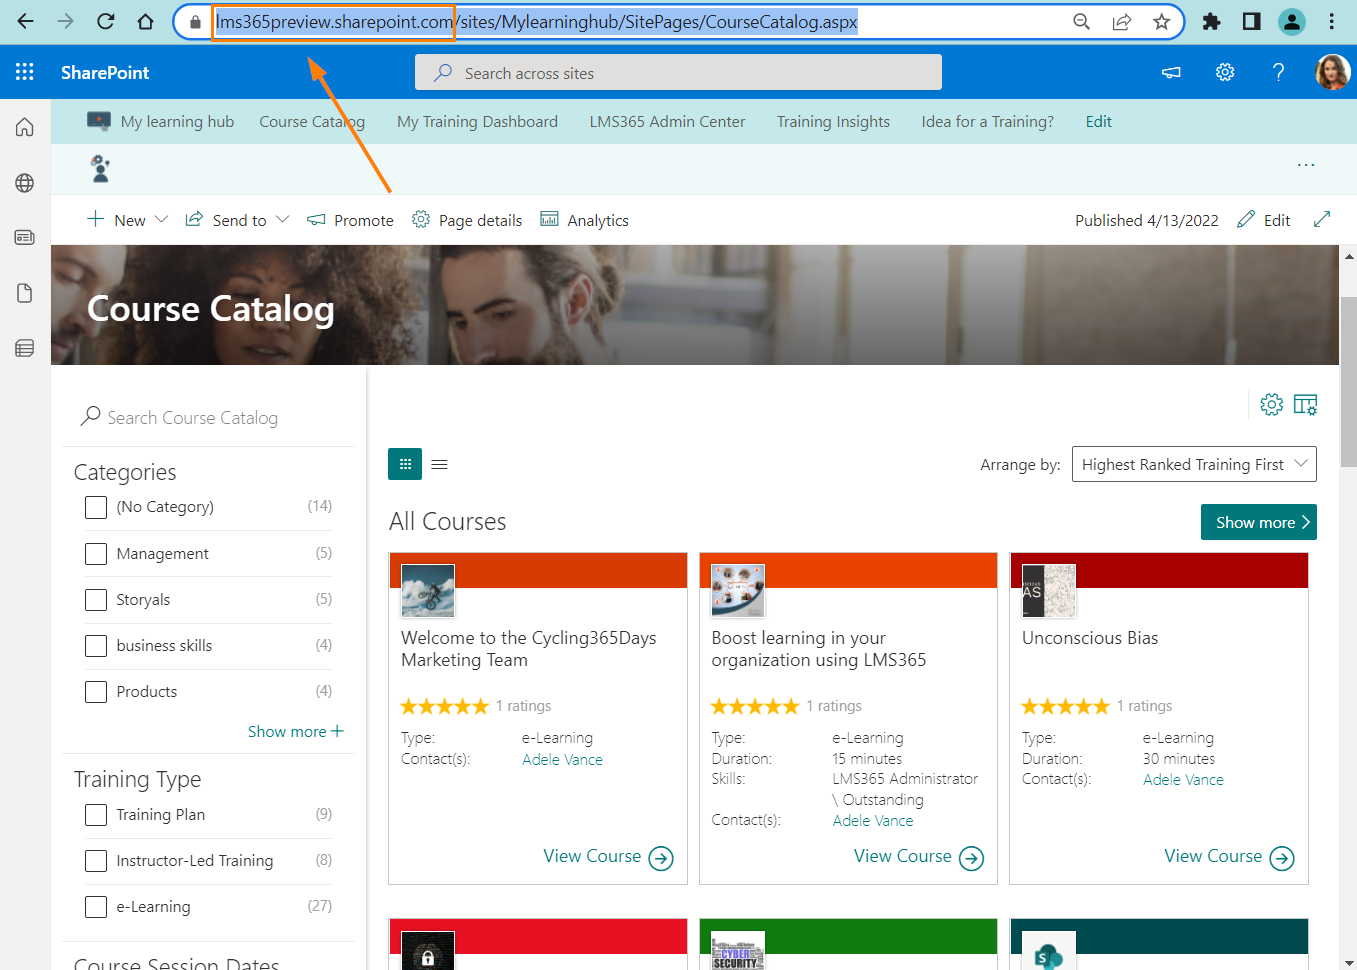Open SharePoint settings gear in header

1225,72
